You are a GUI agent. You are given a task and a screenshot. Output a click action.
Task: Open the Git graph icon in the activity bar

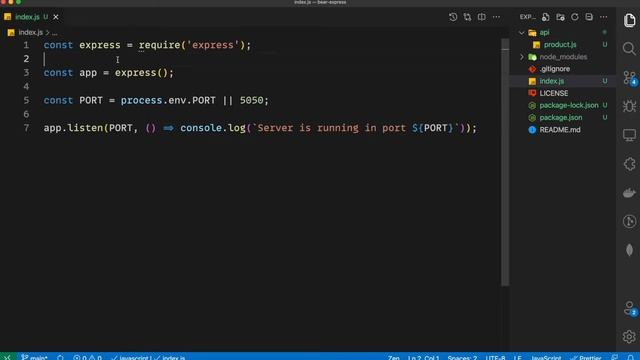629,221
